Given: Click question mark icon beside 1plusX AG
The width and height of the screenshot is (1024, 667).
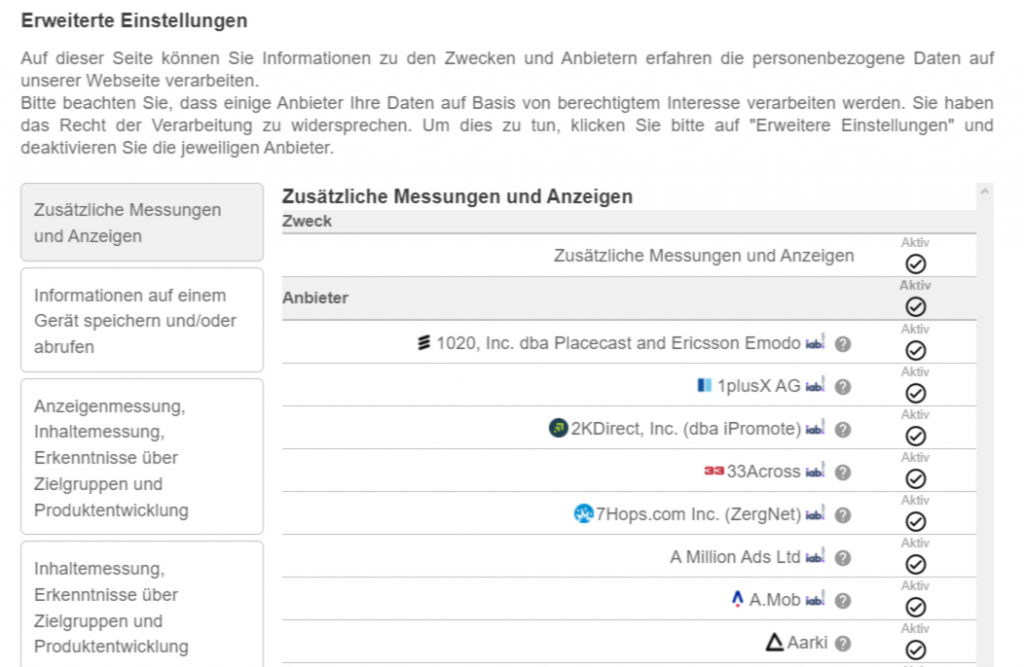Looking at the screenshot, I should pos(843,387).
